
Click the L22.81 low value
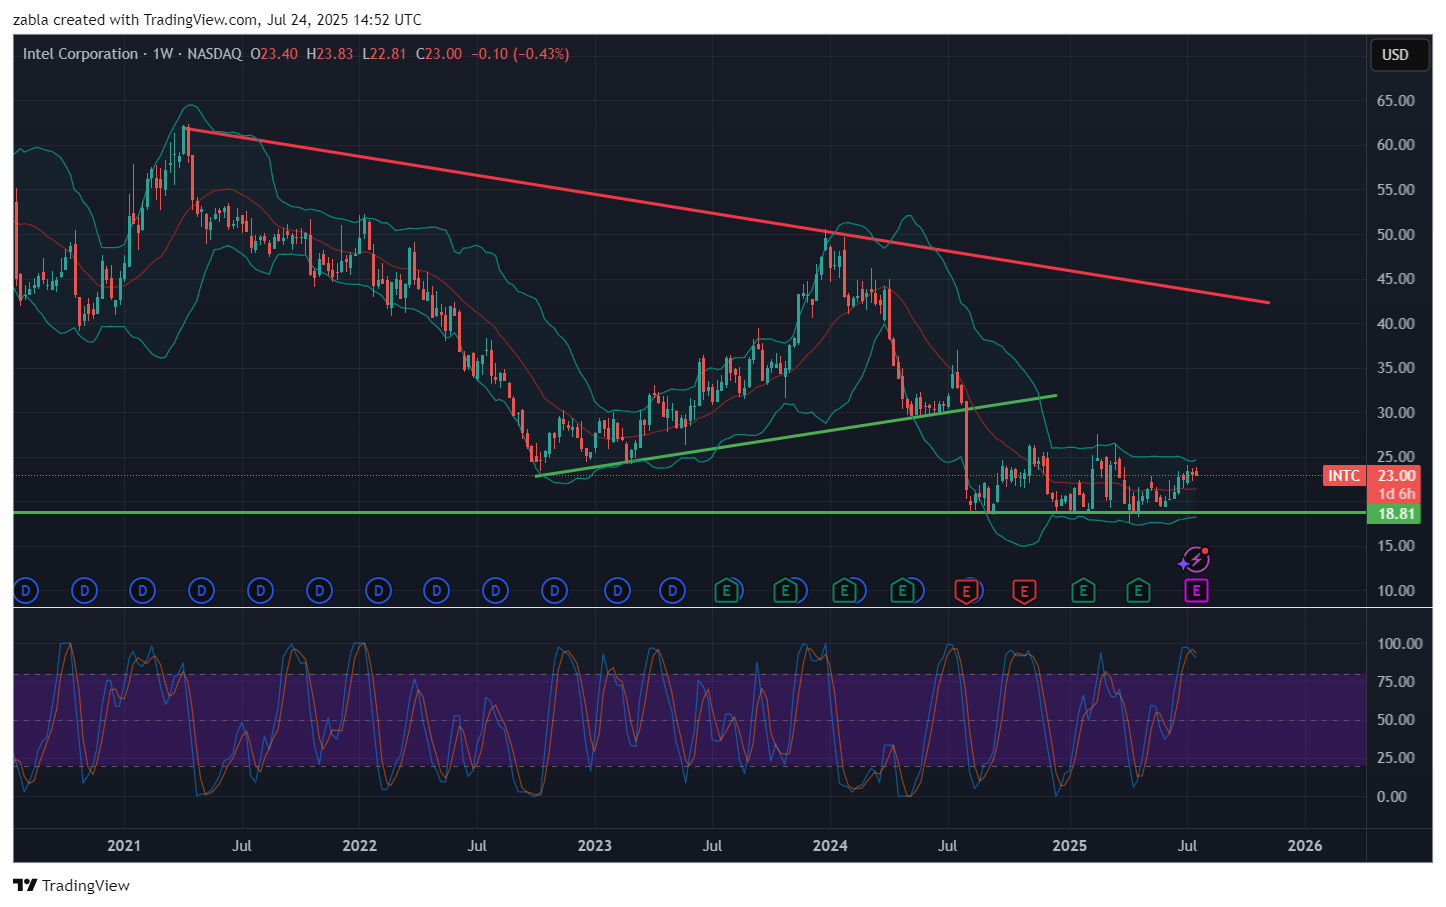pos(384,54)
